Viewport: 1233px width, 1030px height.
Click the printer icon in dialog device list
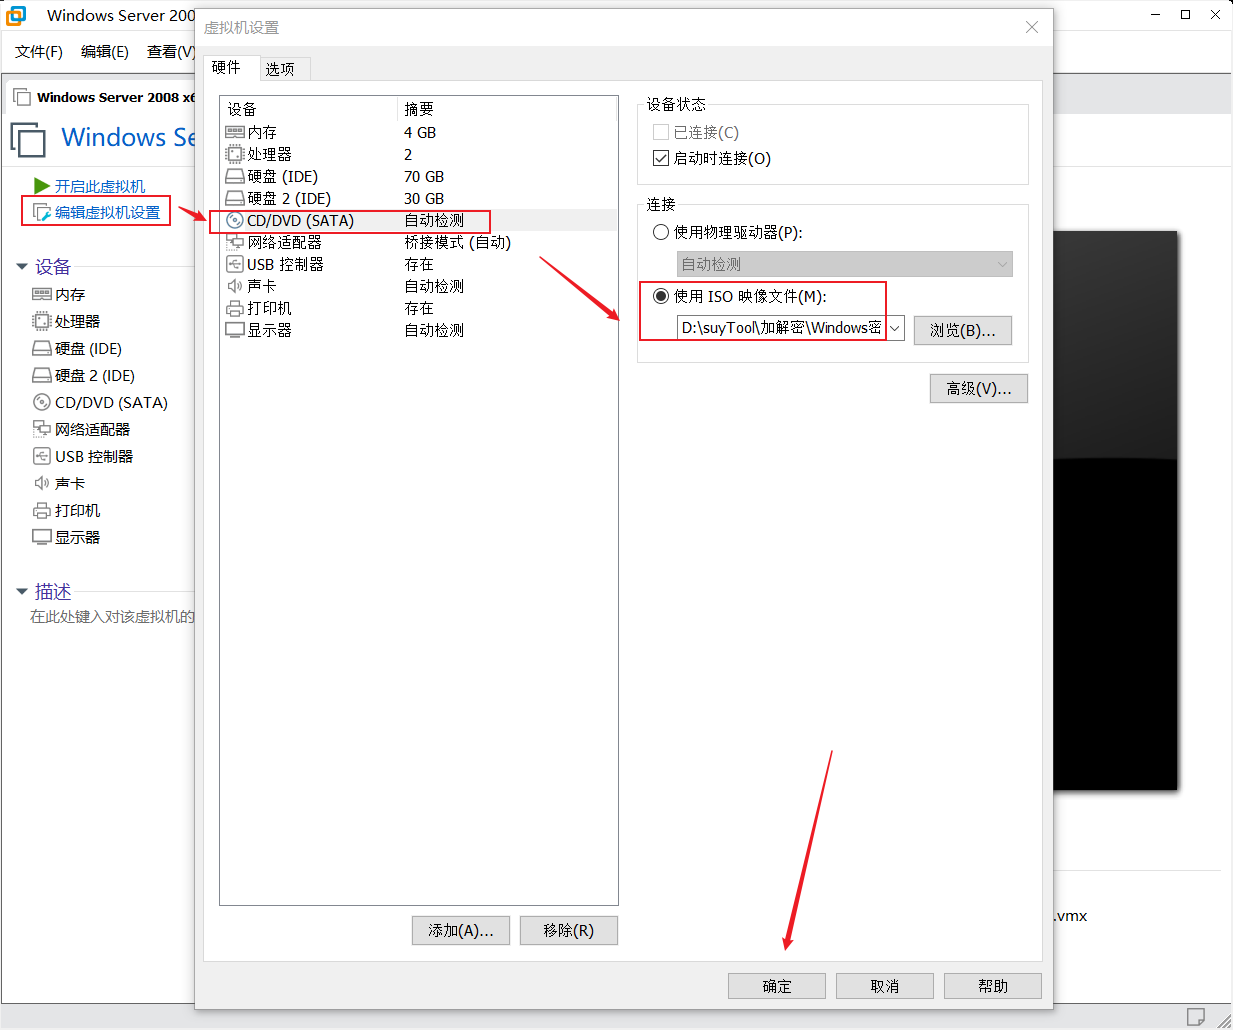click(x=235, y=308)
